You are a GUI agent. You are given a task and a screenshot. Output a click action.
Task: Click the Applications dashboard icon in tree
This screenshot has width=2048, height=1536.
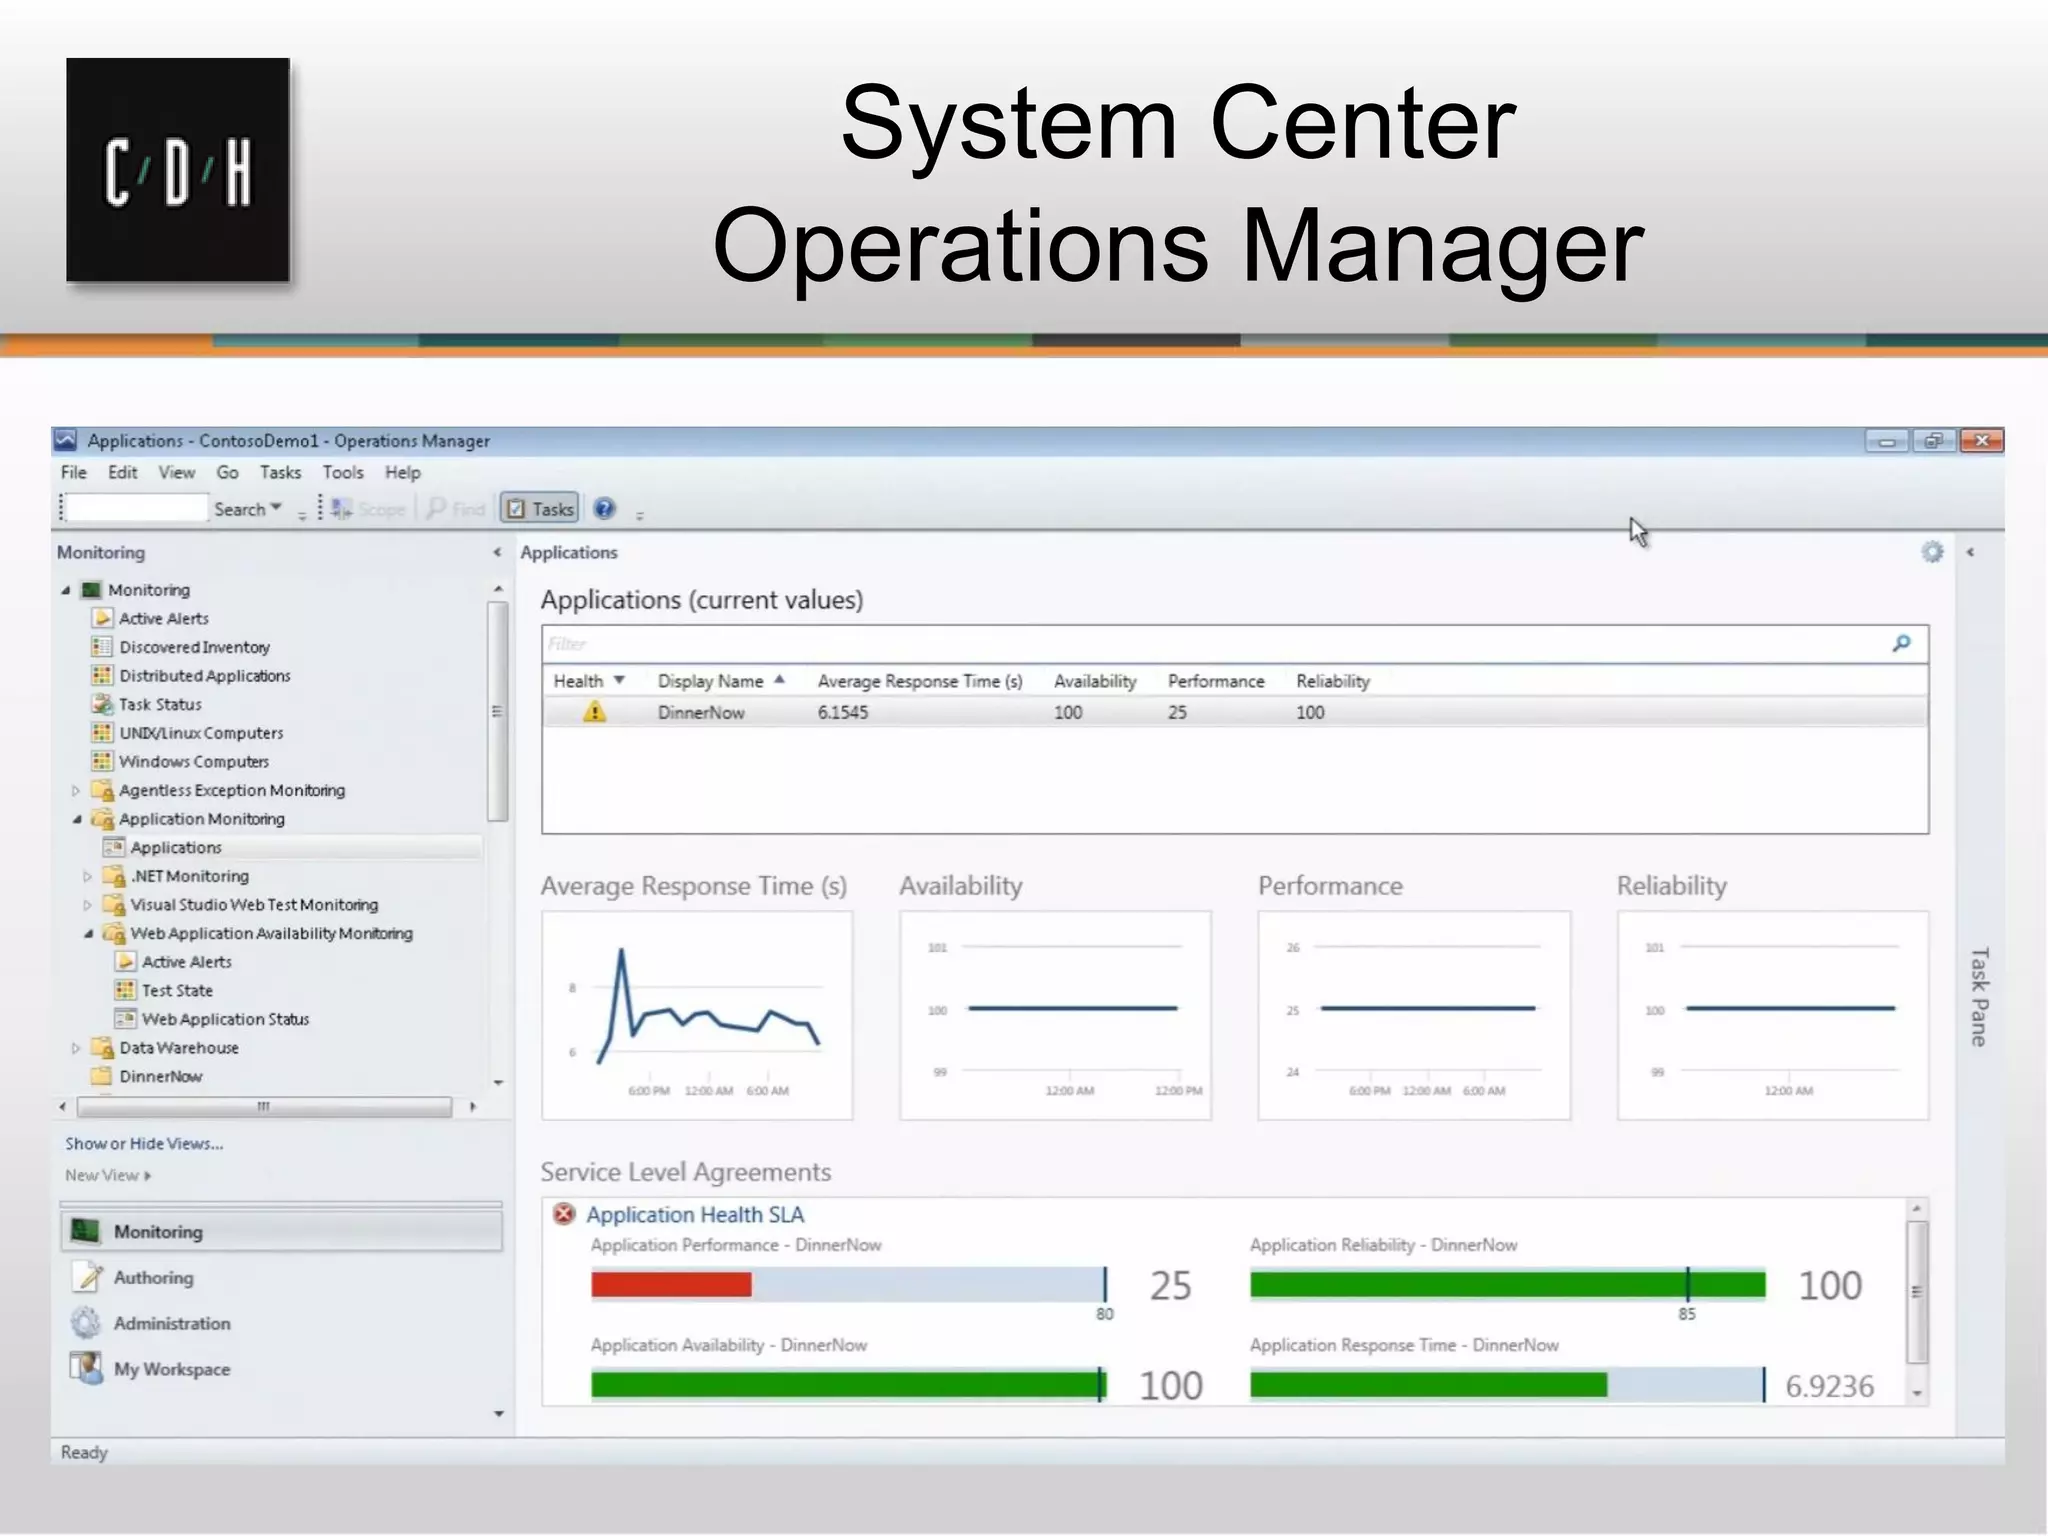(x=114, y=847)
